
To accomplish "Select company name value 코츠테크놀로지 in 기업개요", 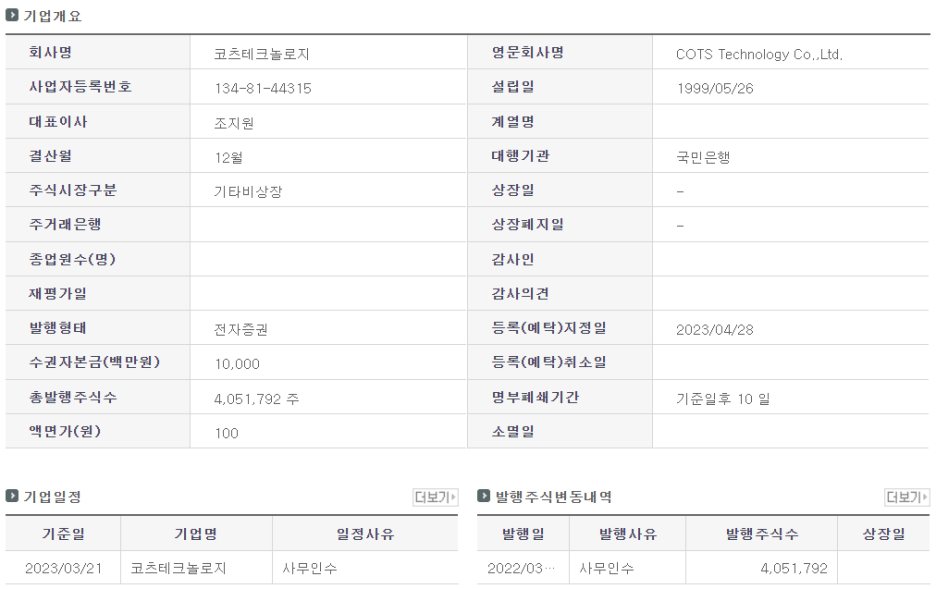I will click(261, 54).
